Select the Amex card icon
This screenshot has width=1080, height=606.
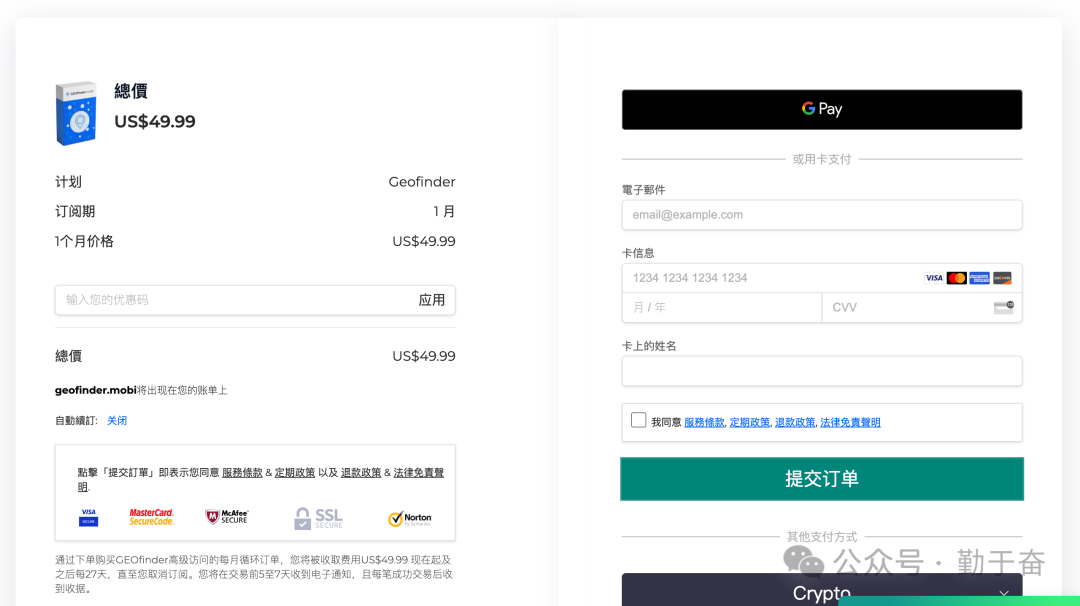point(979,277)
